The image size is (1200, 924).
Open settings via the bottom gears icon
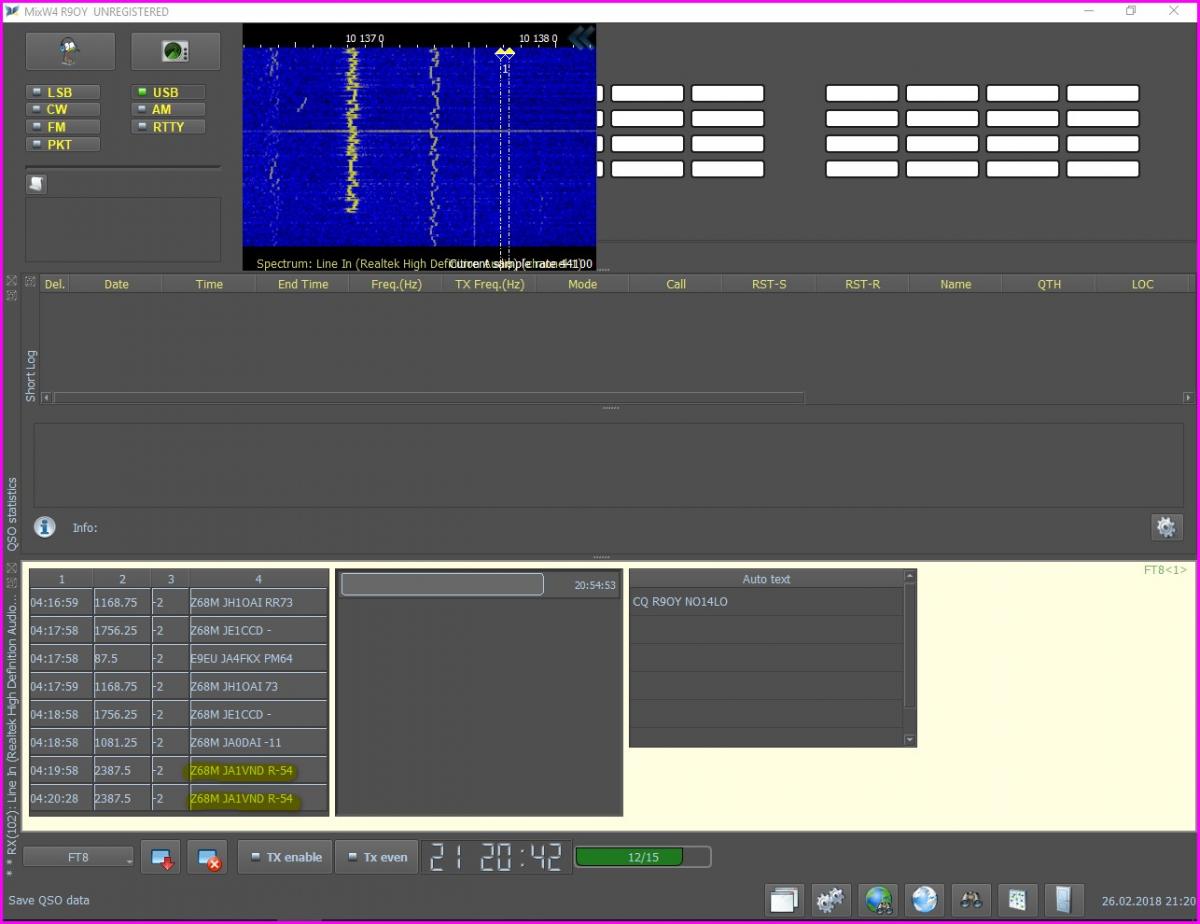[x=830, y=900]
